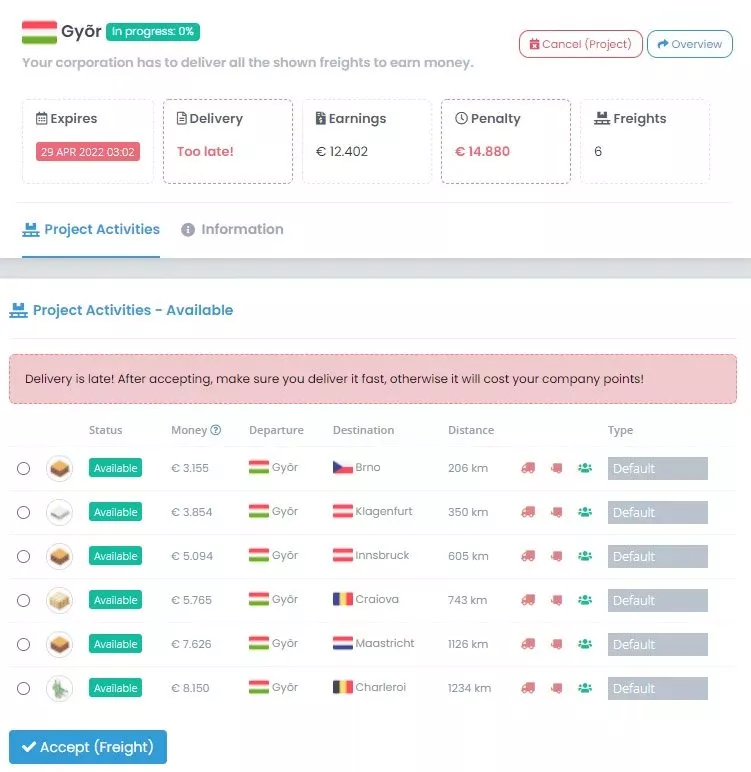Click the cargo icon for Charleroi freight
Image resolution: width=751 pixels, height=772 pixels.
tap(59, 688)
